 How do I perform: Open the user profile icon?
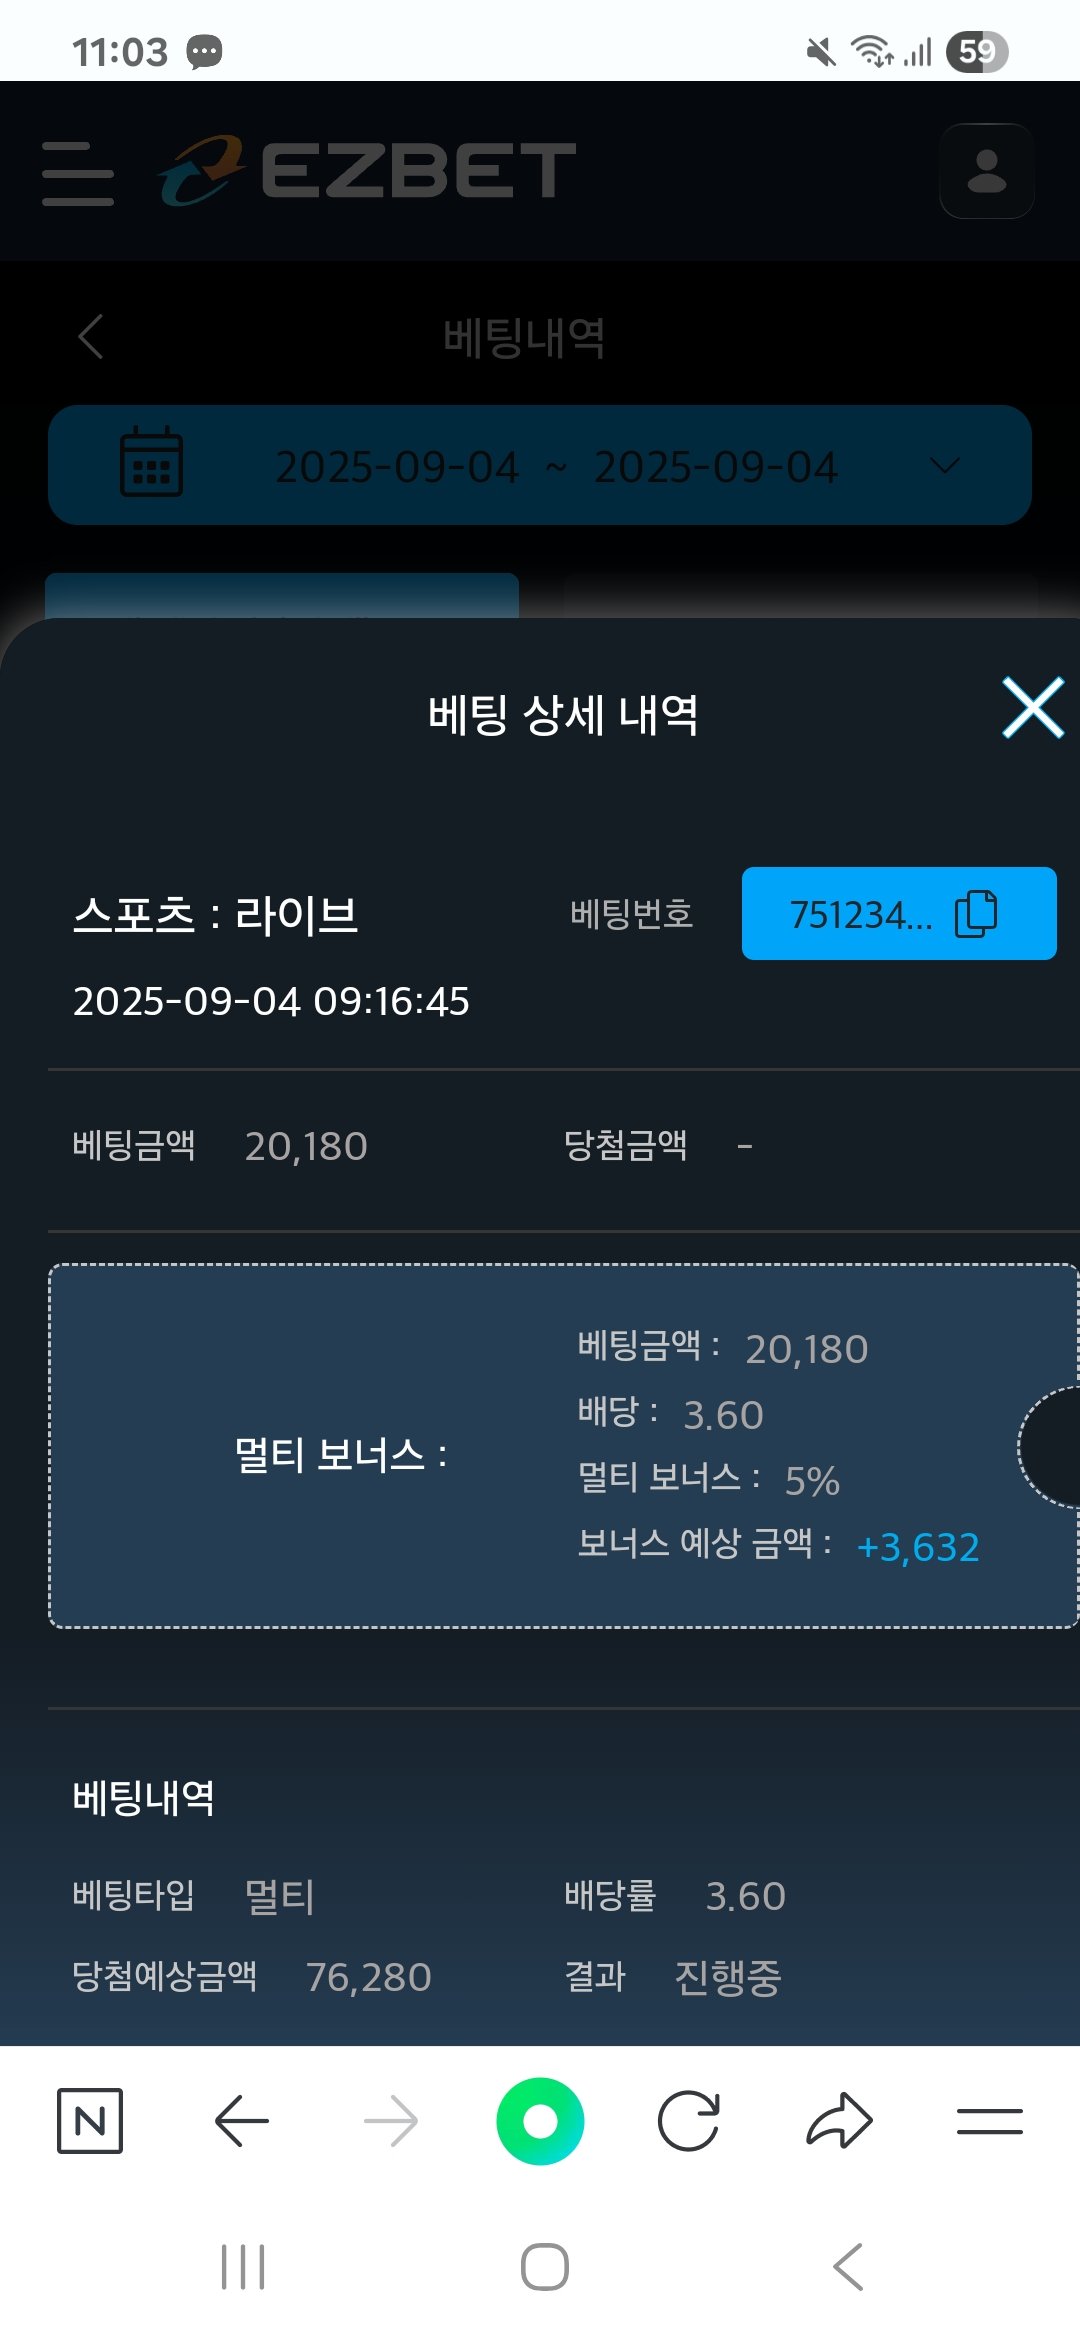[986, 171]
